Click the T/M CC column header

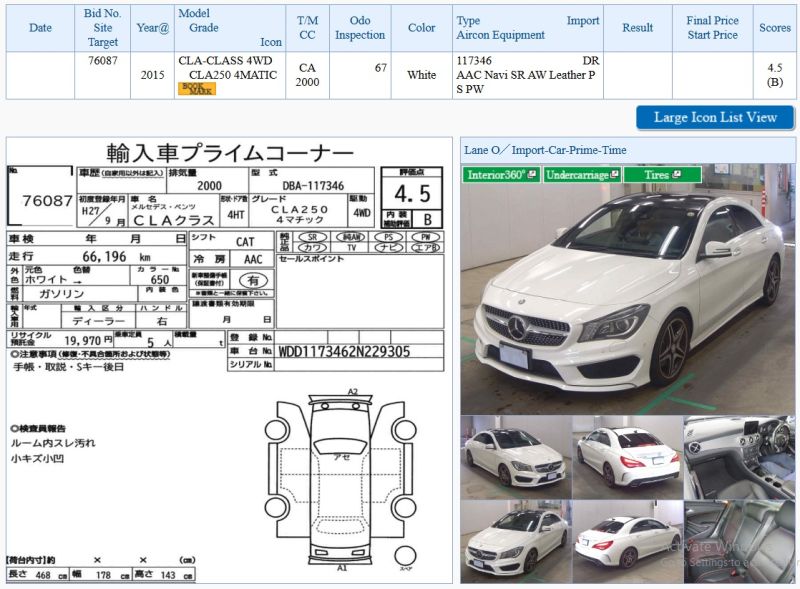point(307,28)
